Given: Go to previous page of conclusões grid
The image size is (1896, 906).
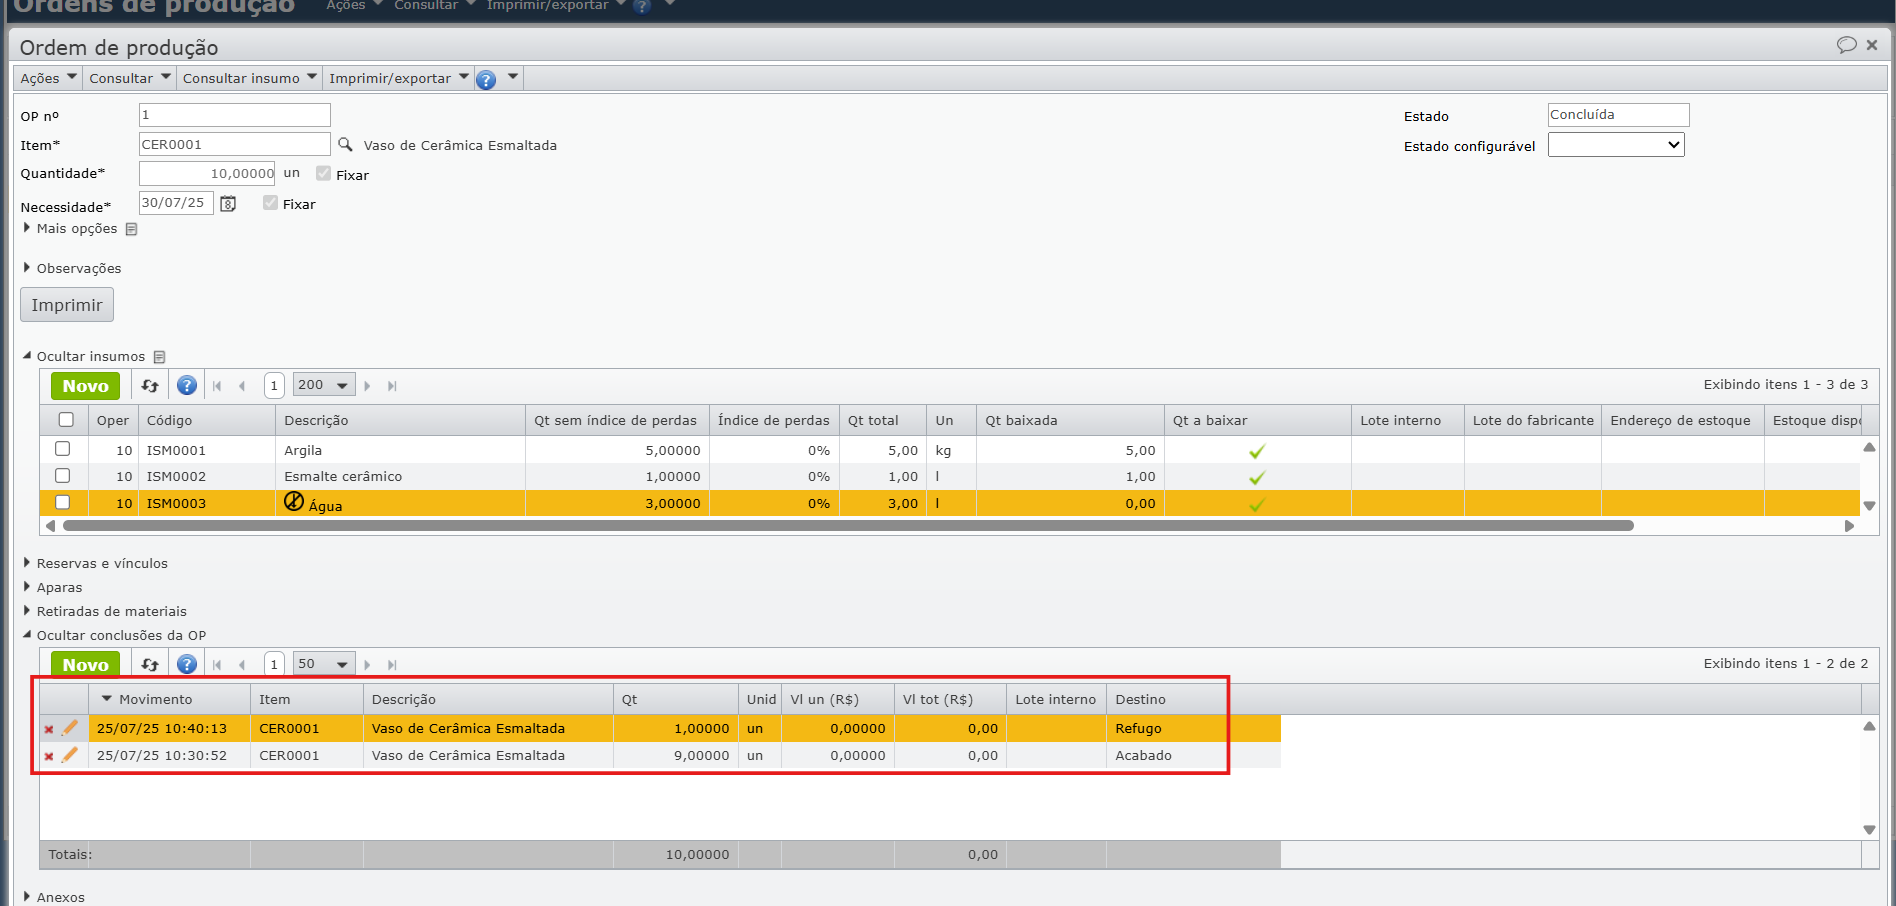Looking at the screenshot, I should (x=242, y=665).
